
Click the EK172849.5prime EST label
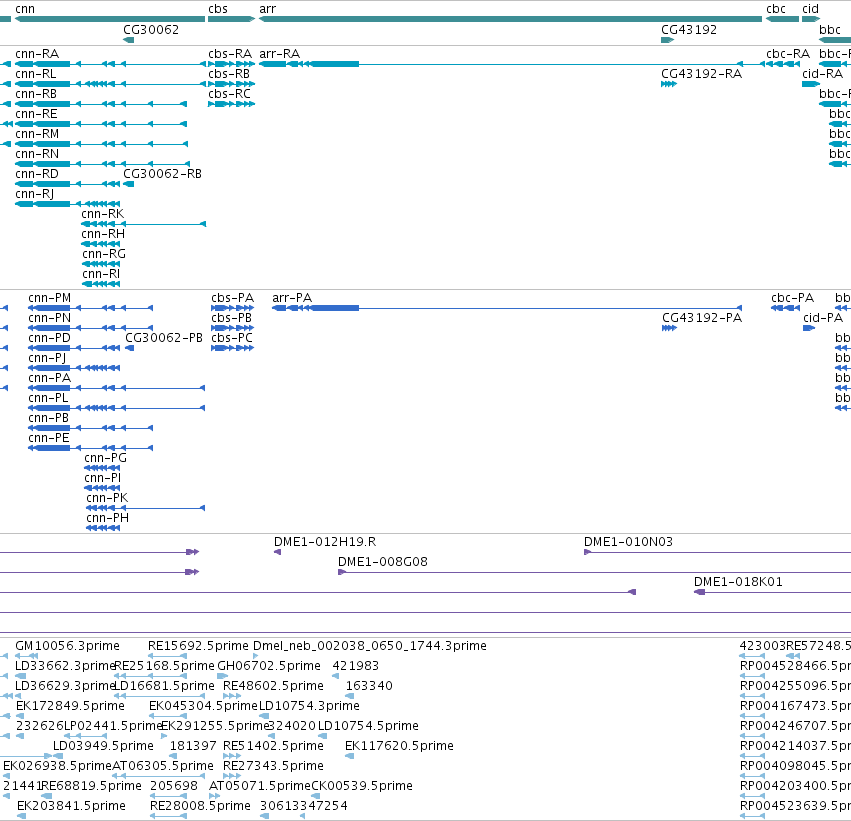tap(70, 706)
